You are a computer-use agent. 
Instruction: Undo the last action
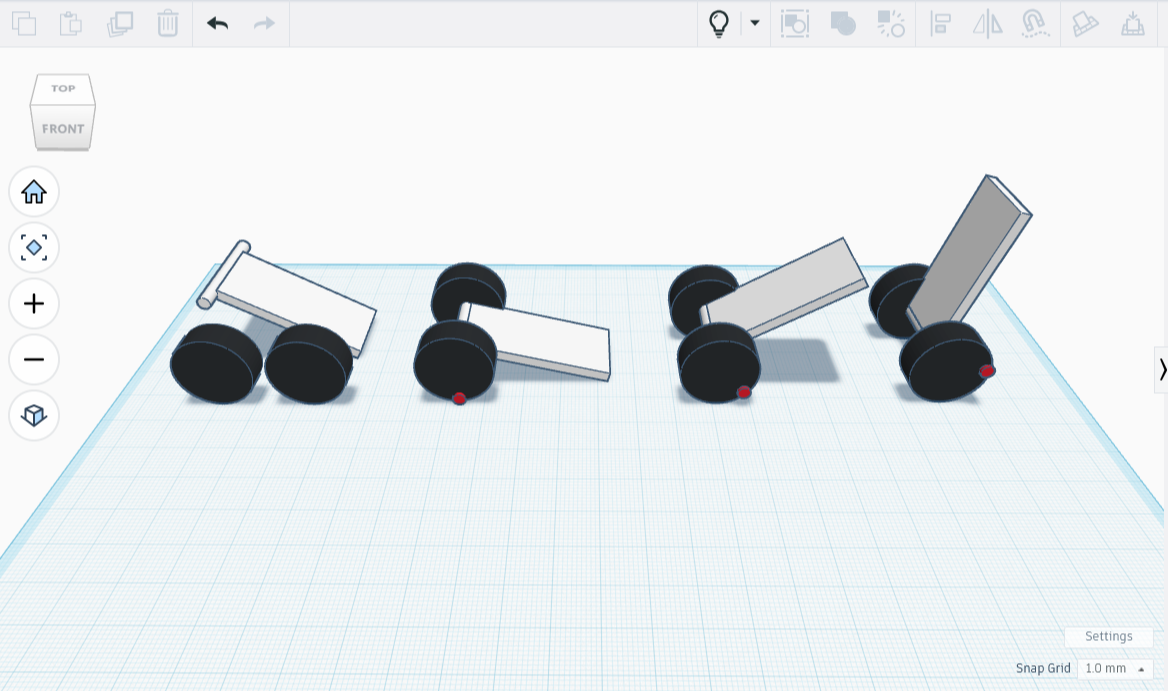point(218,23)
